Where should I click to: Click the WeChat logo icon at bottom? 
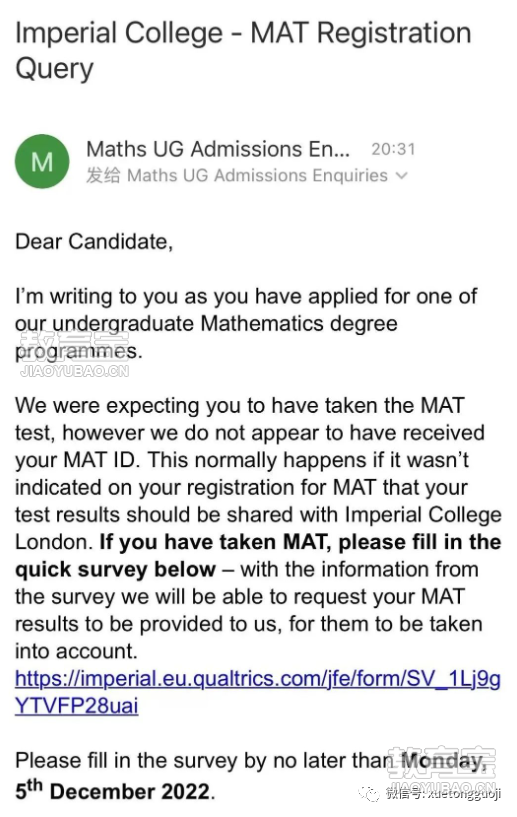tap(371, 794)
